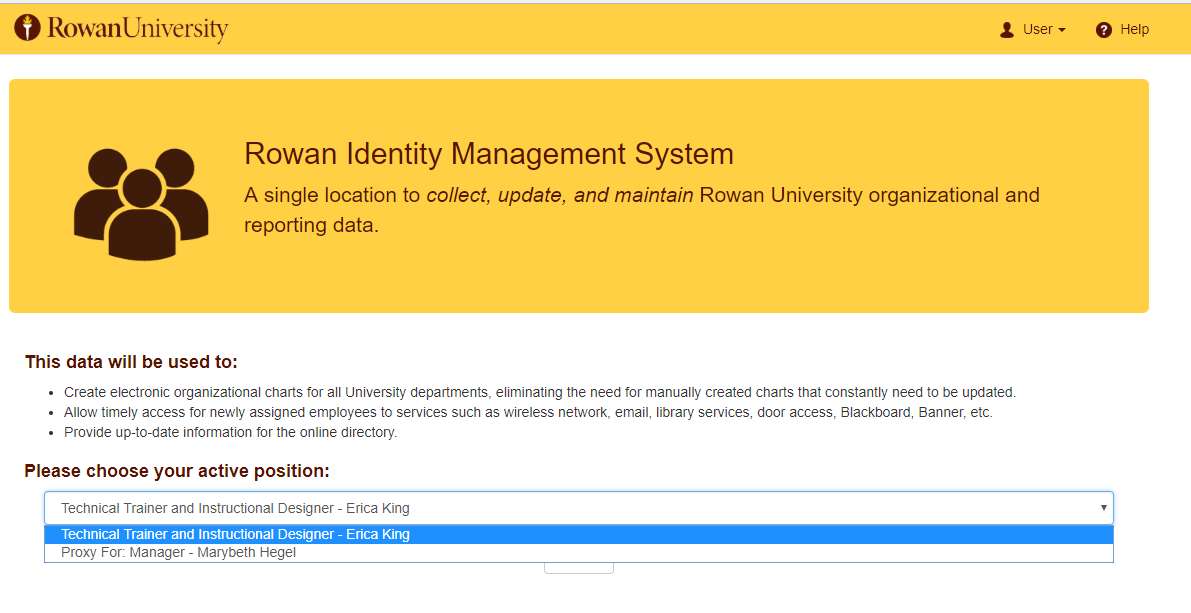Screen dimensions: 1191x613
Task: Click the Help question mark icon
Action: coord(1104,30)
